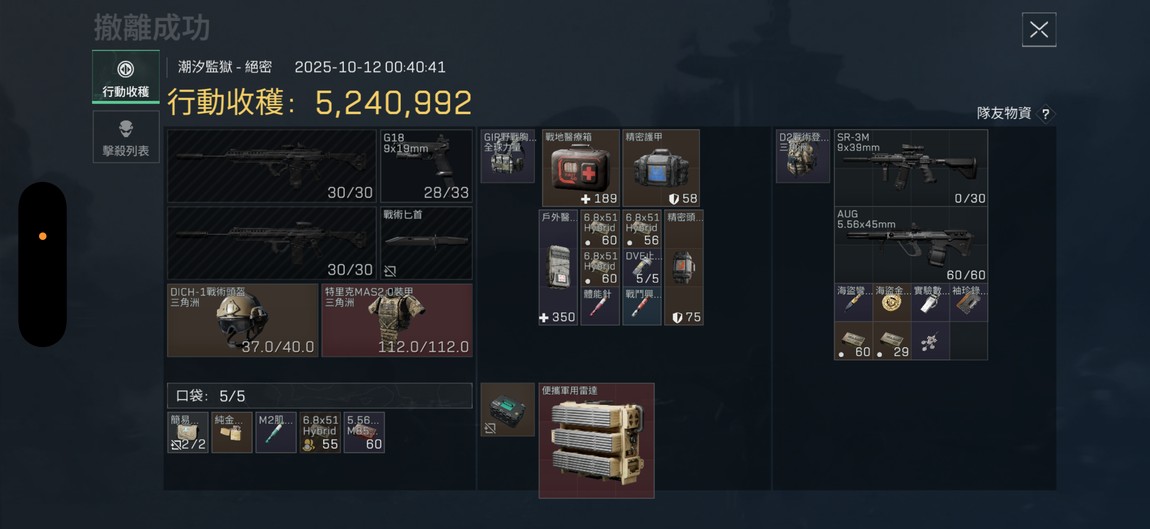This screenshot has width=1150, height=529.
Task: Click the outdoor medical pack (350)
Action: click(558, 268)
